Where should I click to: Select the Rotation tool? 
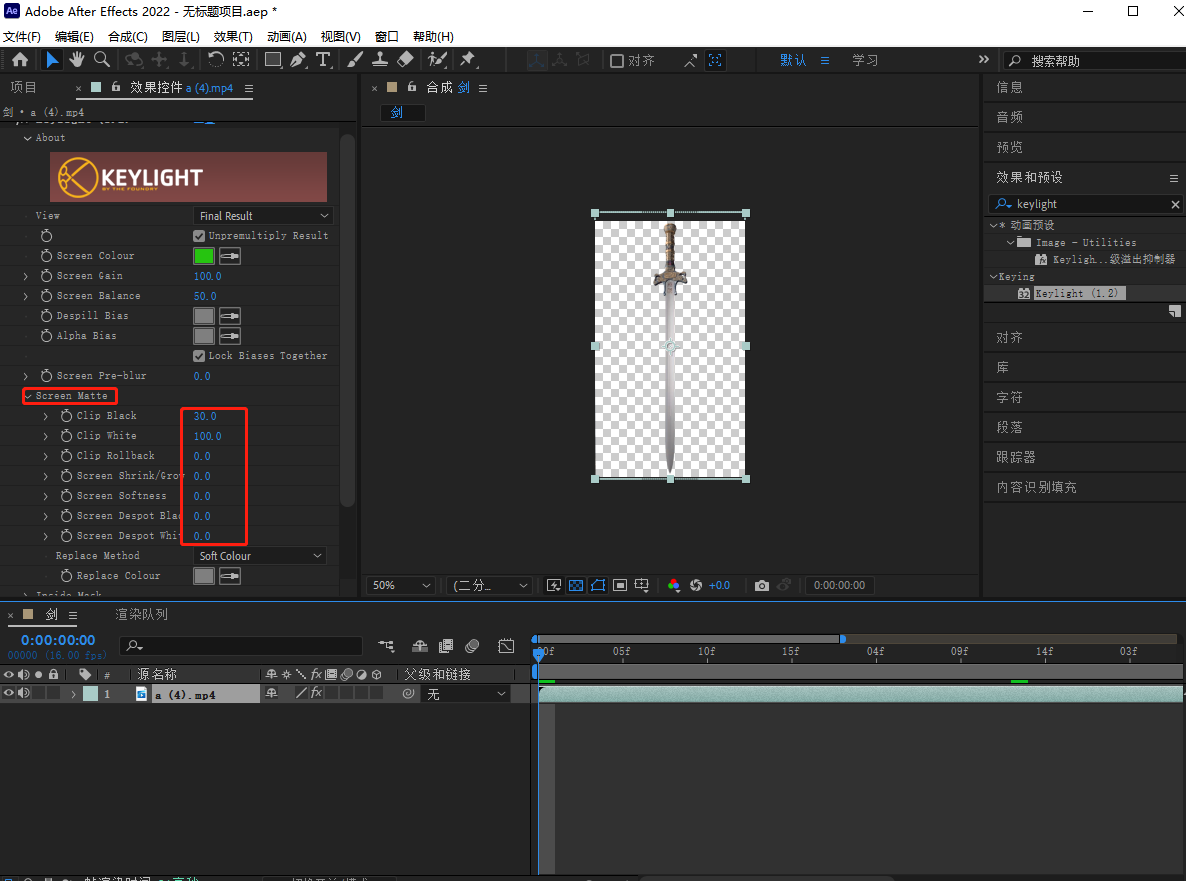click(216, 60)
